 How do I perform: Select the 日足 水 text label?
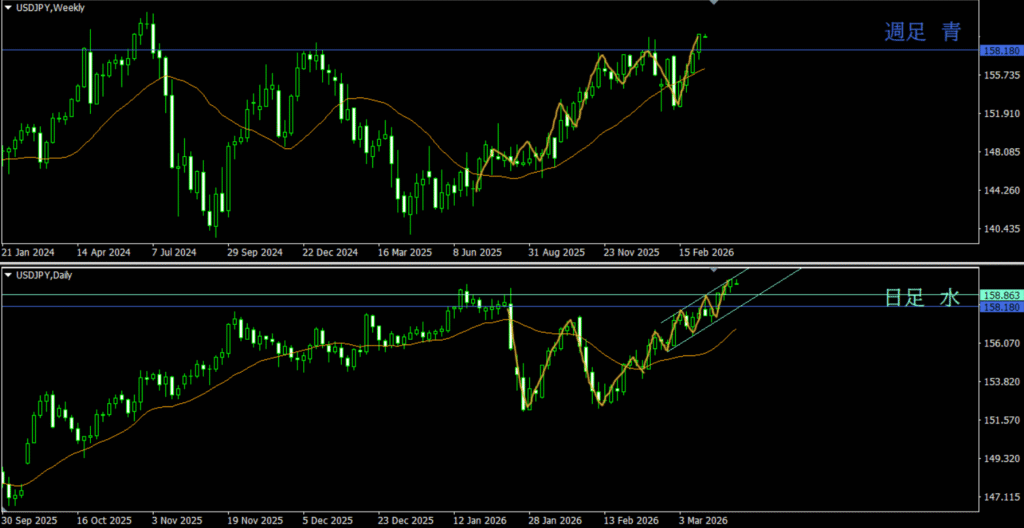pos(922,298)
